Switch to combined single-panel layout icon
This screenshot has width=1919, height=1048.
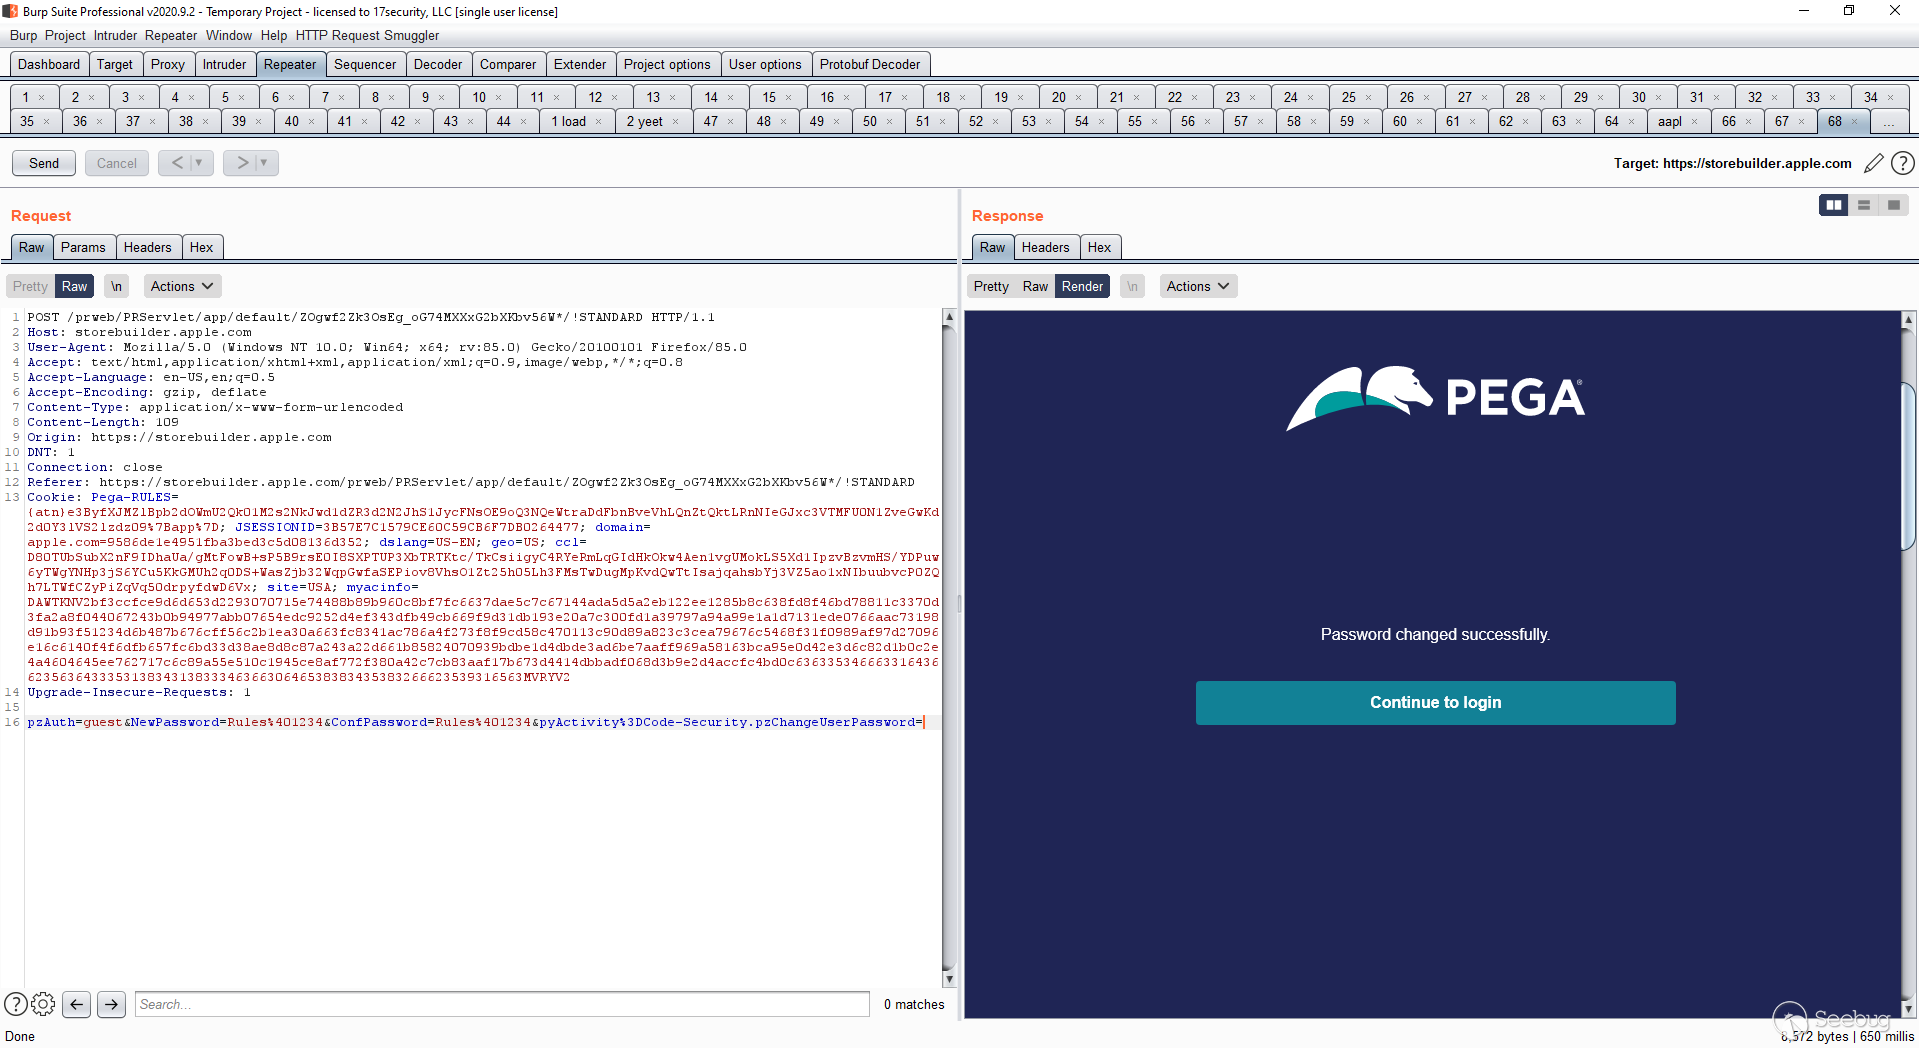tap(1893, 205)
